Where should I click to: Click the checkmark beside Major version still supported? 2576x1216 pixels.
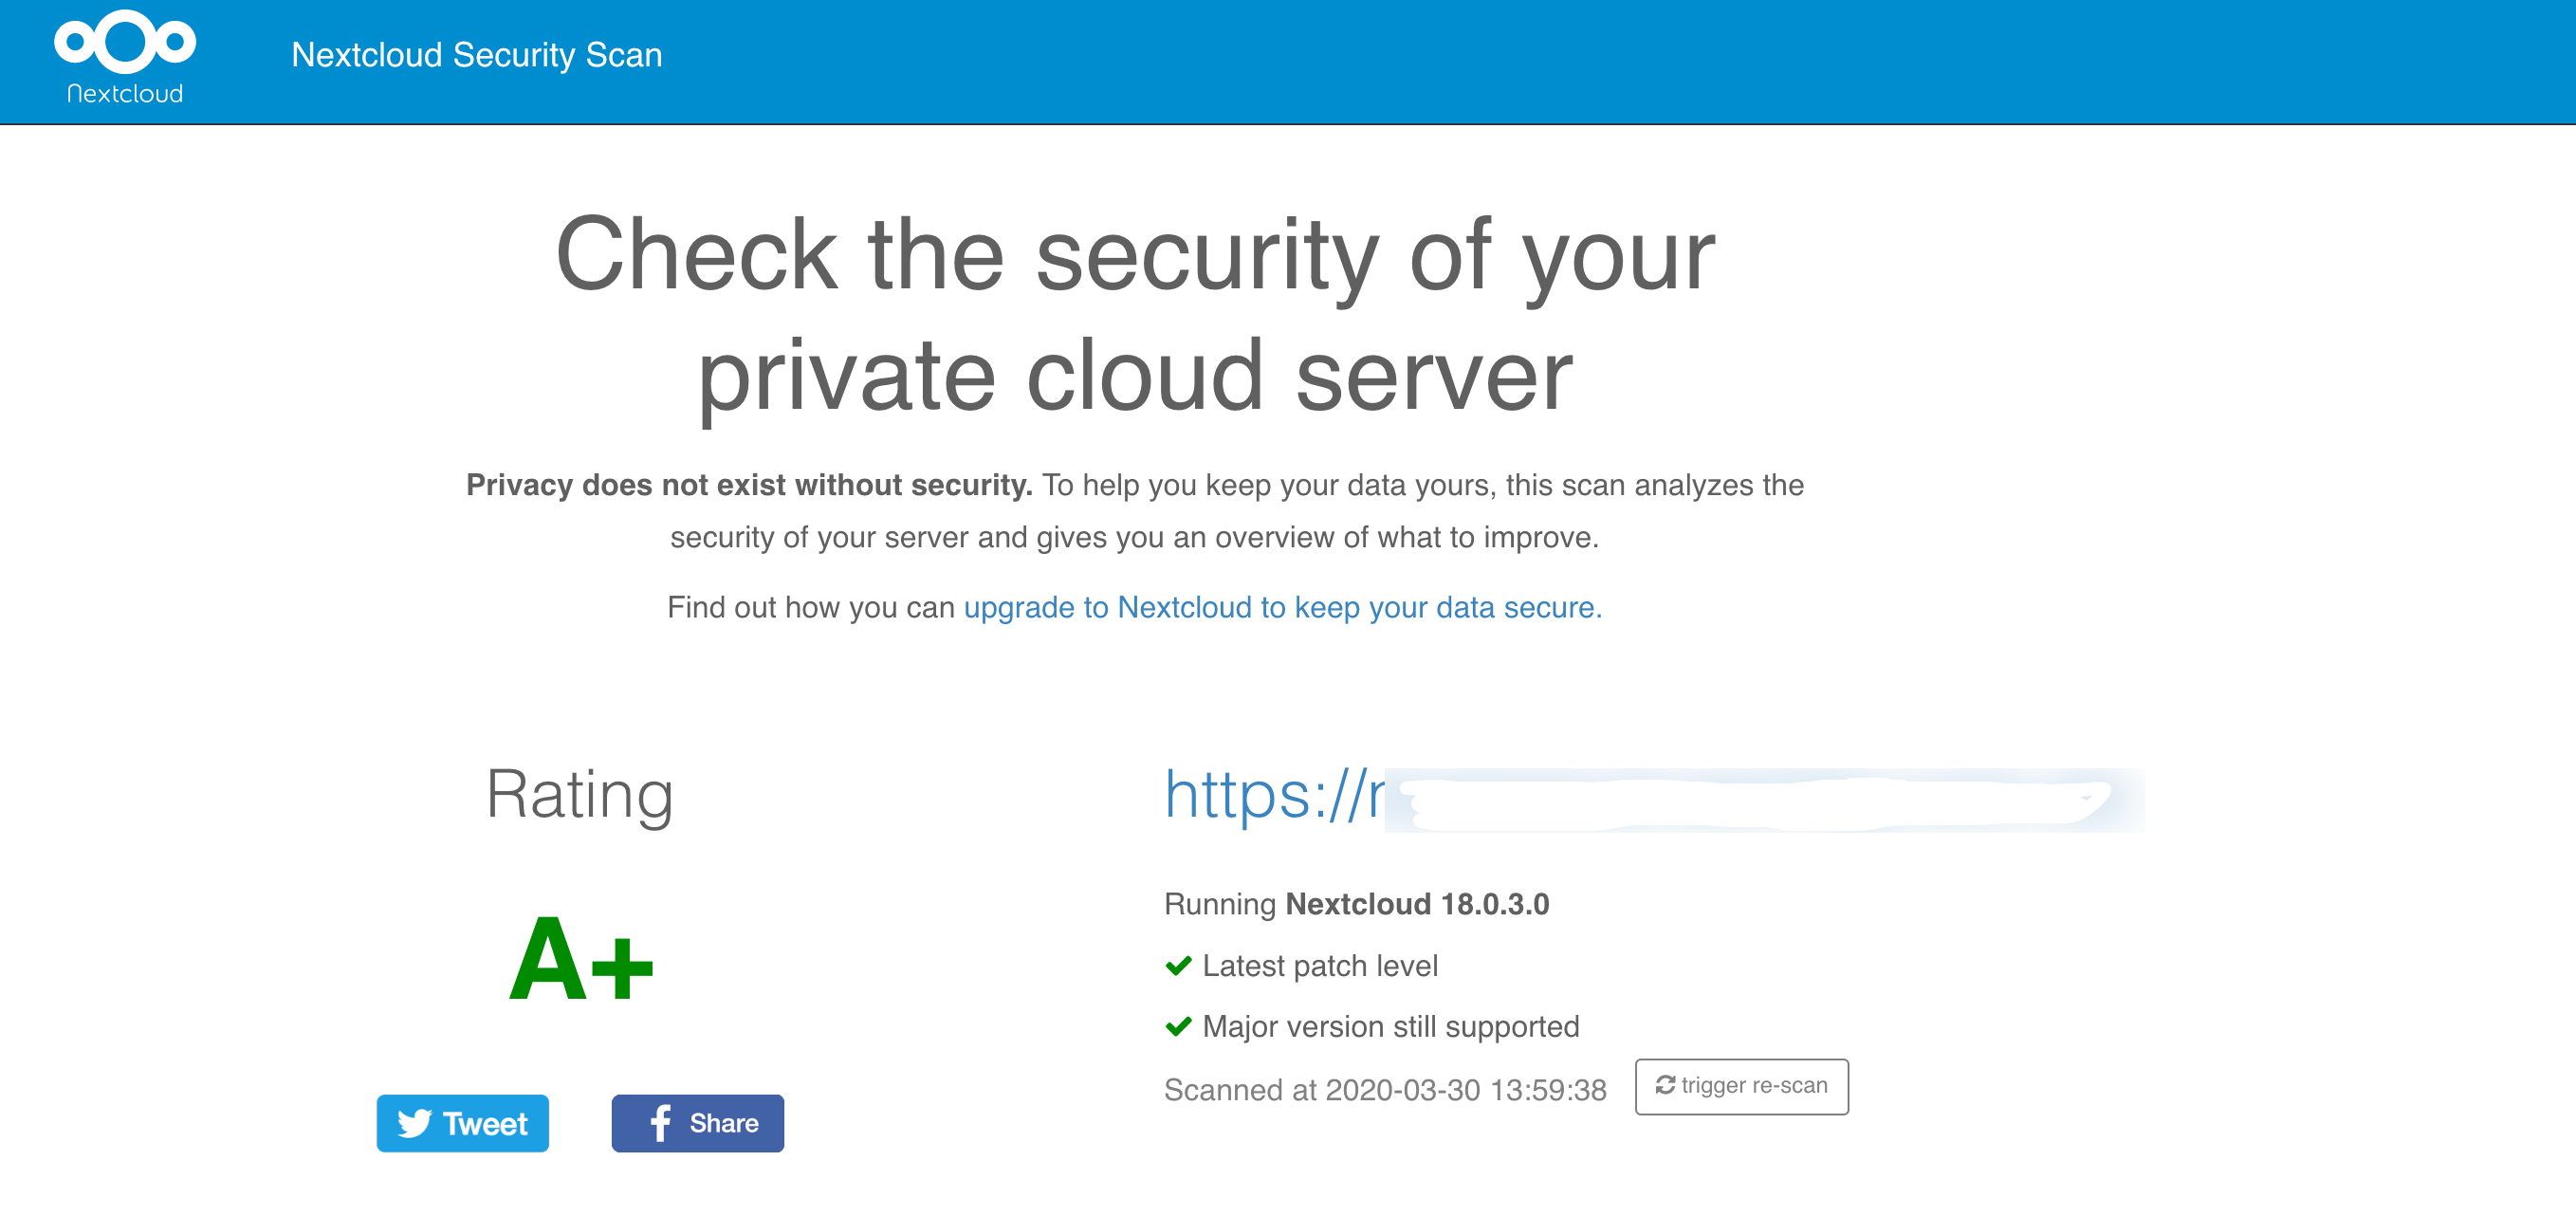1179,1027
